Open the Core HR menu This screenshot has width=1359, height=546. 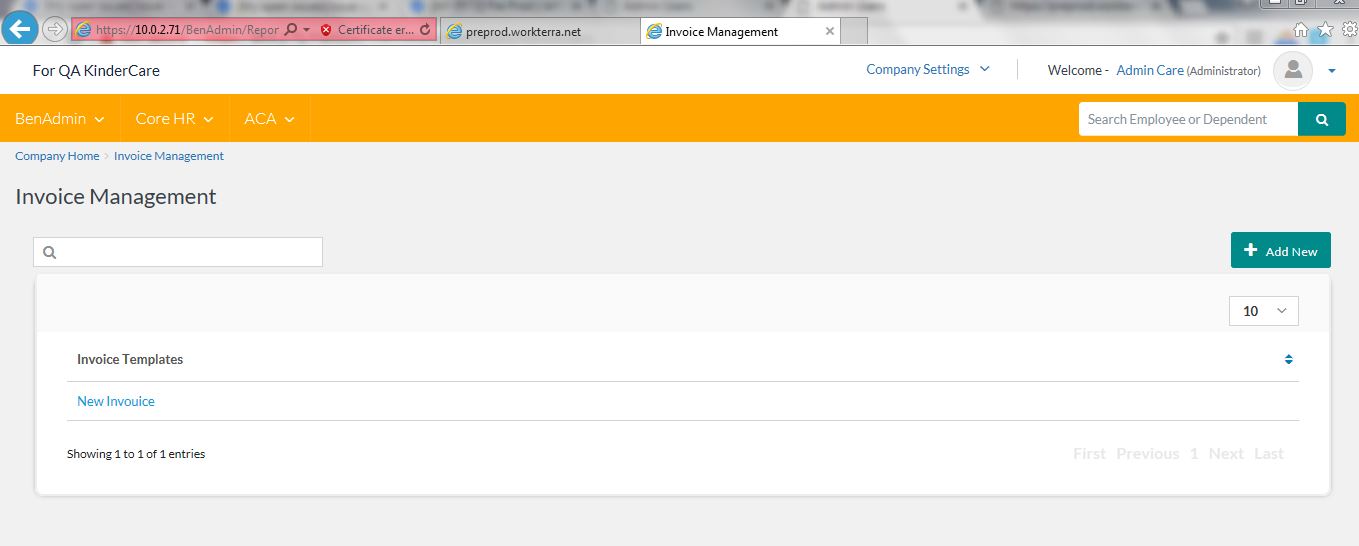(174, 118)
